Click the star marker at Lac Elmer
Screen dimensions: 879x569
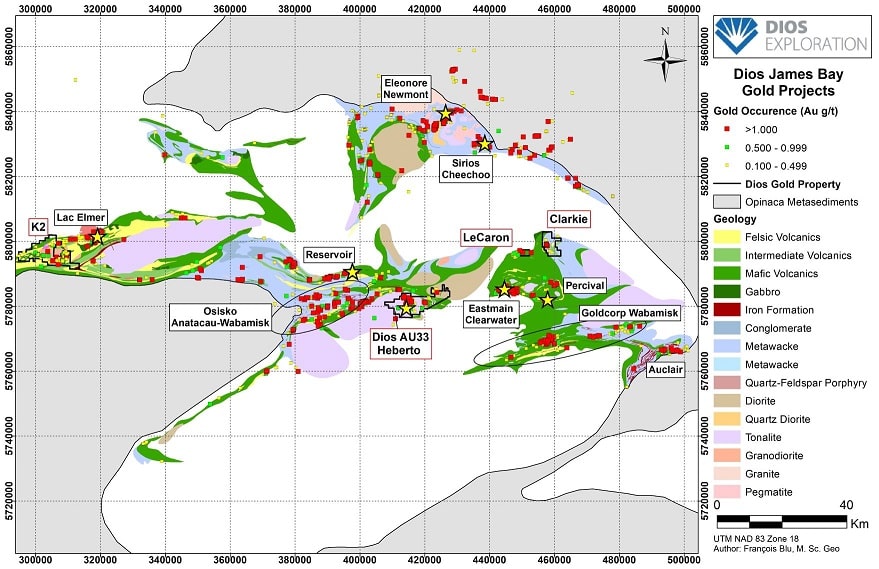click(97, 237)
